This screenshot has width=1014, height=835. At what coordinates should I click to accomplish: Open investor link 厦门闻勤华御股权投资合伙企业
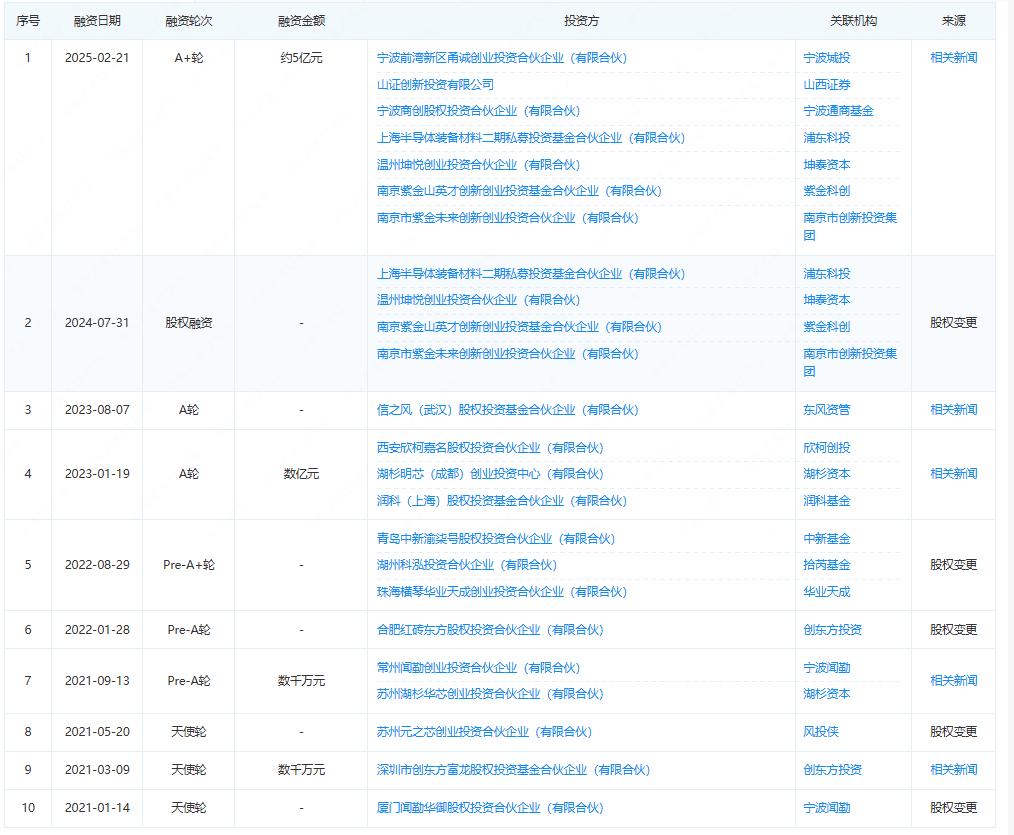490,808
